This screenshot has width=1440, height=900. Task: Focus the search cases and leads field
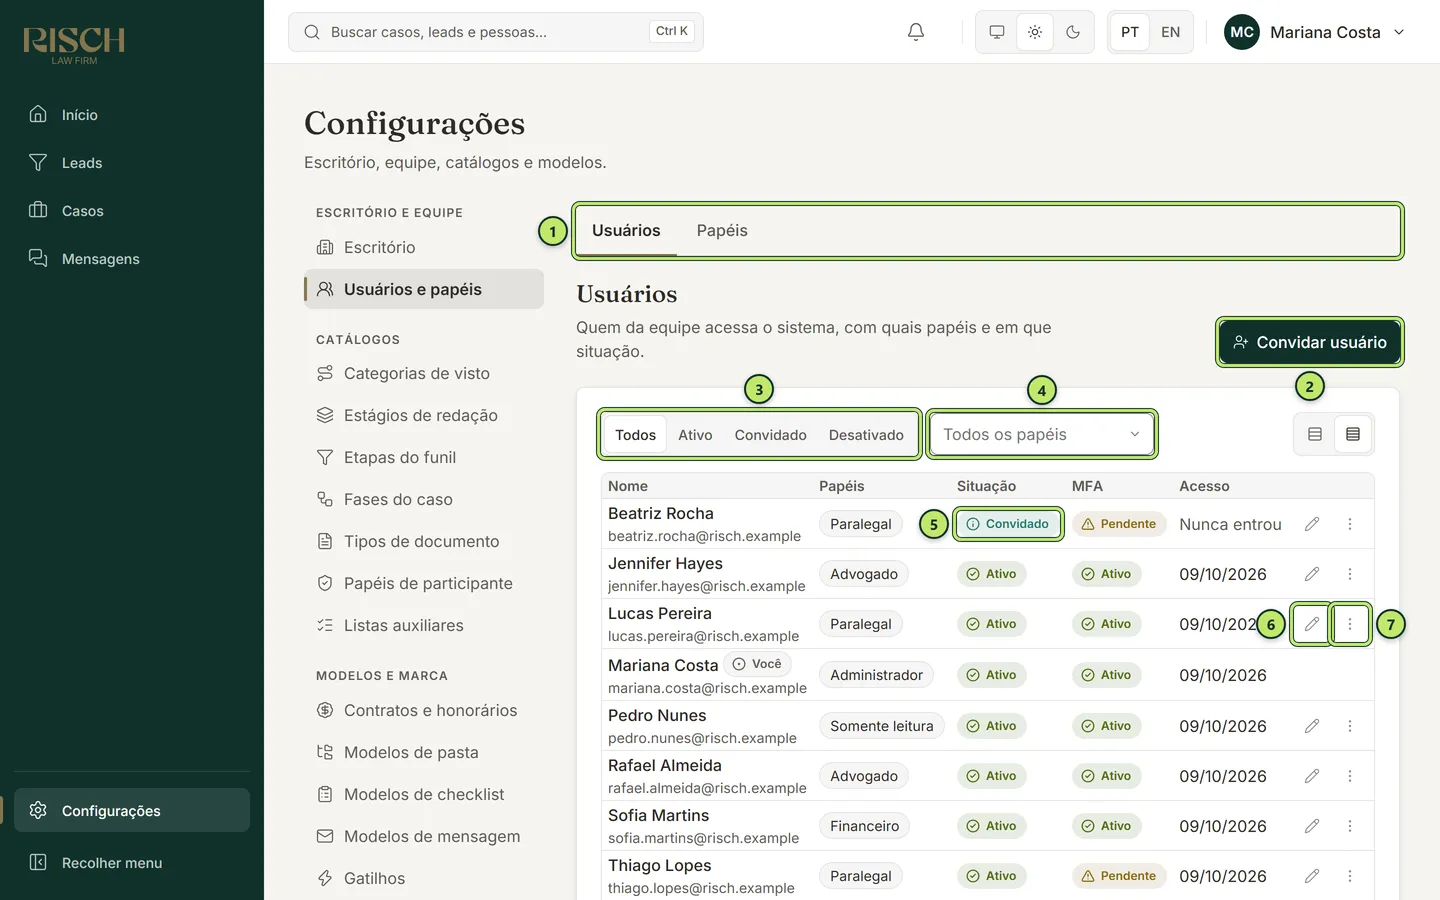click(496, 32)
